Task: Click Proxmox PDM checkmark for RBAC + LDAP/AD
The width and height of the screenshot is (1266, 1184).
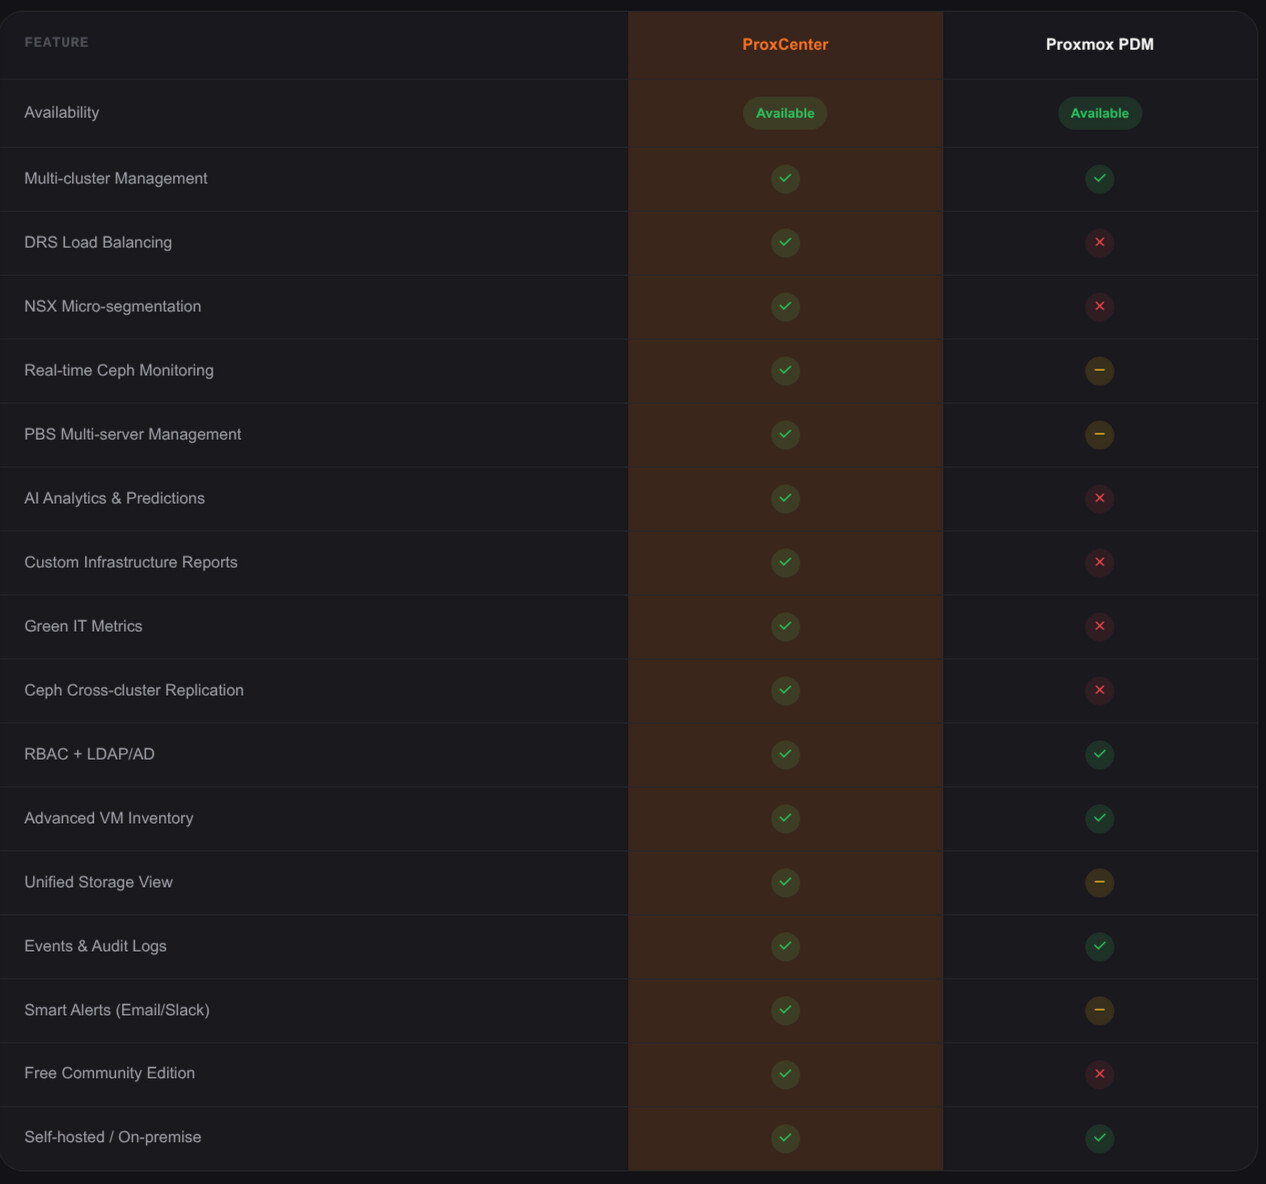Action: [x=1099, y=754]
